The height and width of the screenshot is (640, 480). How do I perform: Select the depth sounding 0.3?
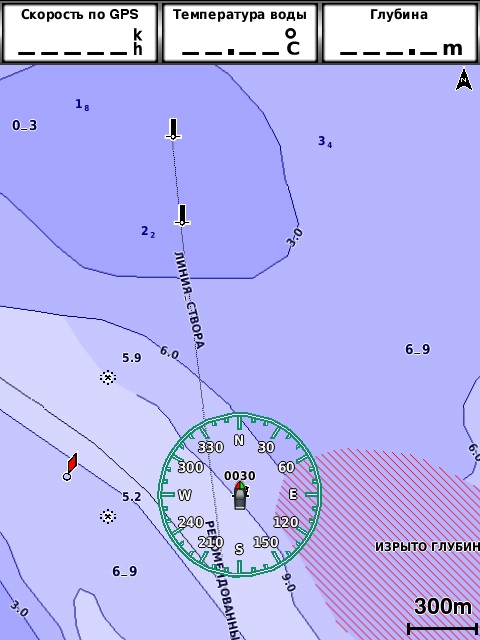[x=24, y=125]
